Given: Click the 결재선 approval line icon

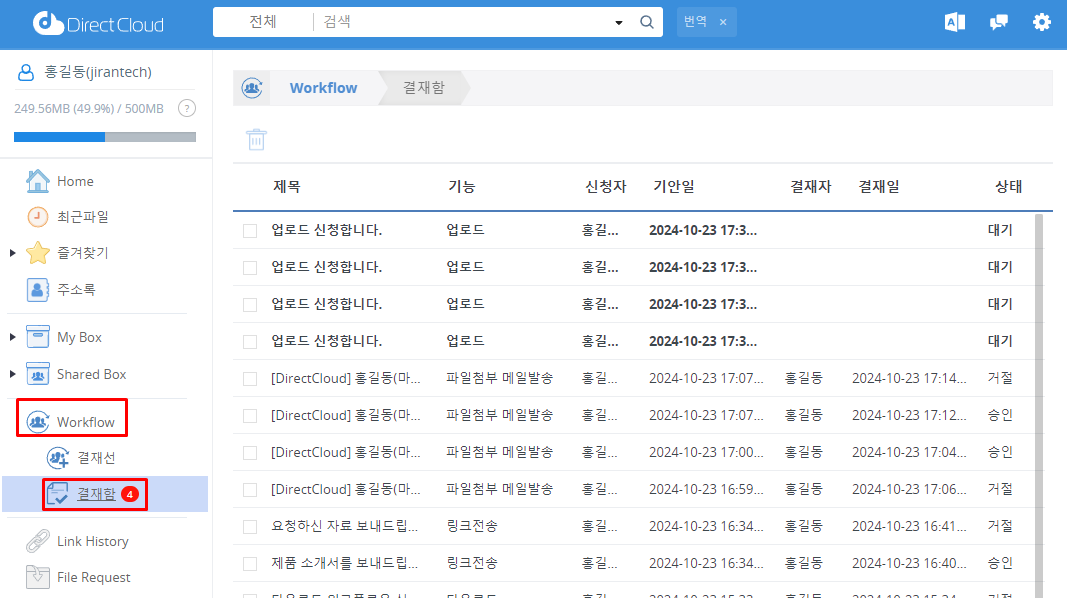Looking at the screenshot, I should click(58, 458).
